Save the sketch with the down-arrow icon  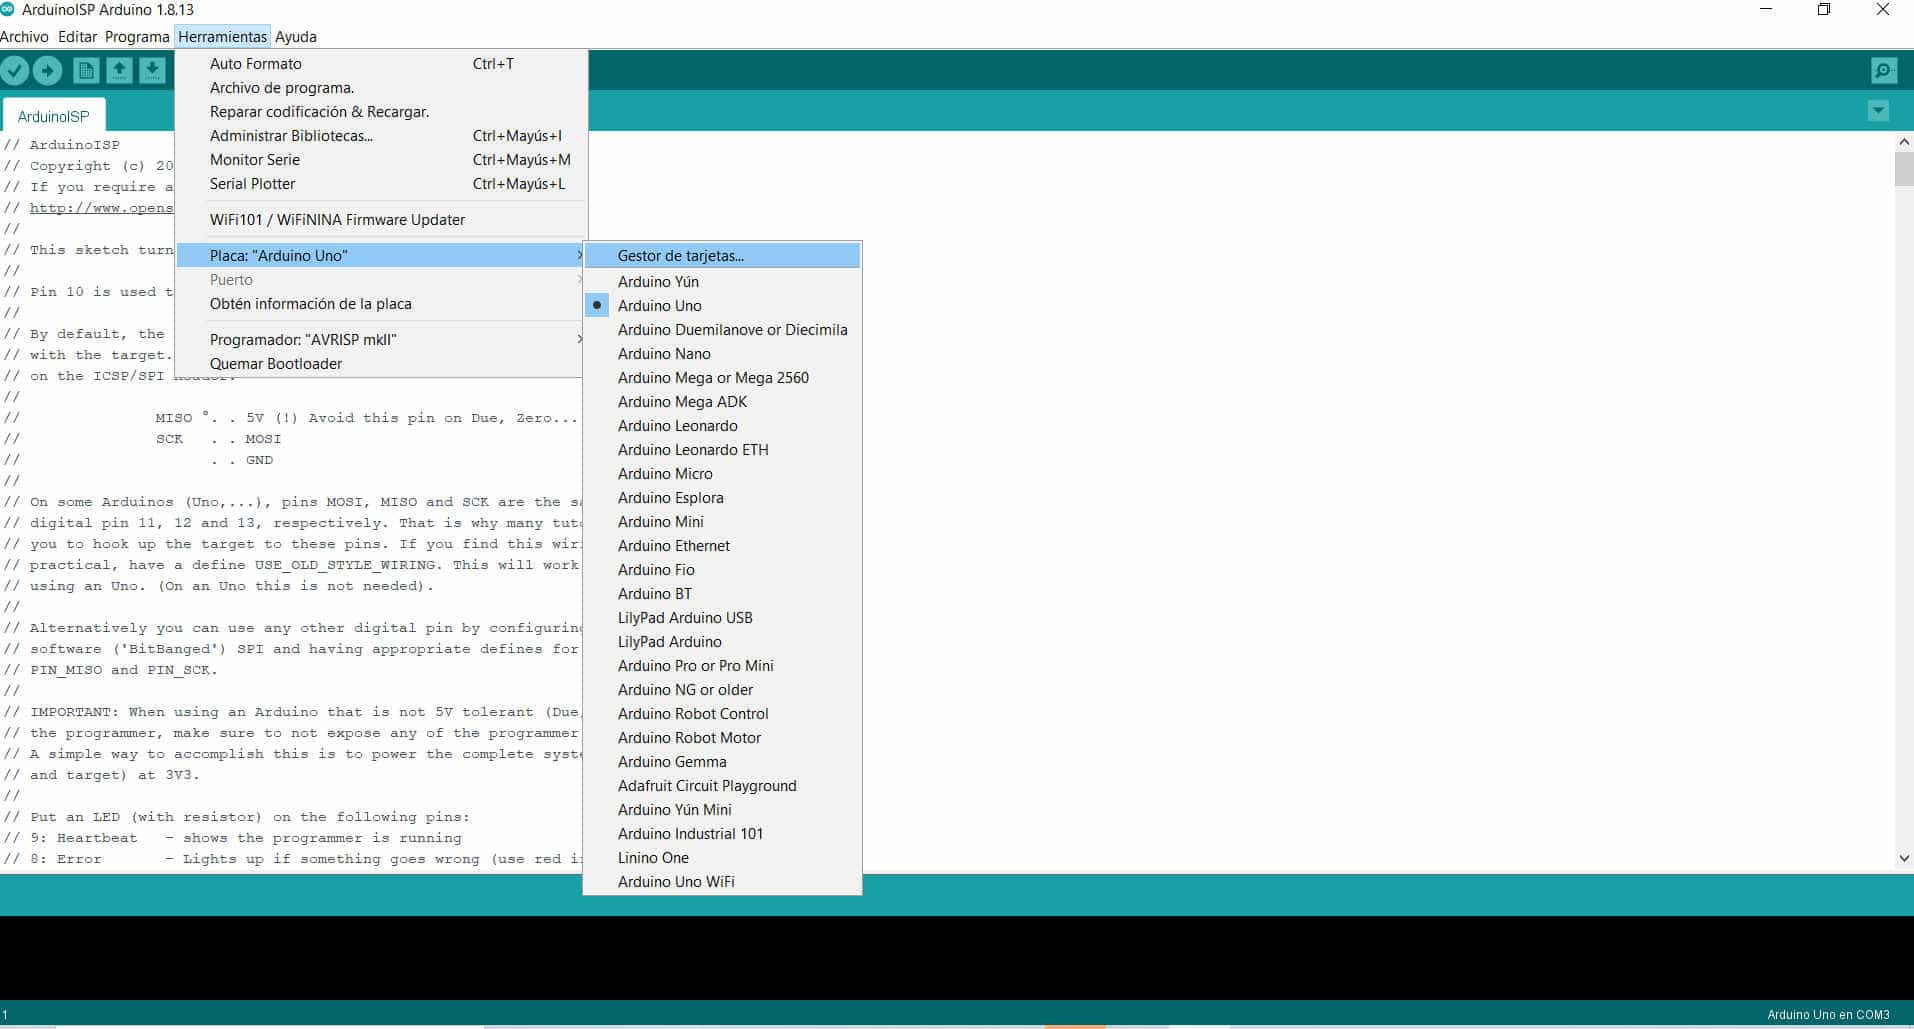(152, 70)
